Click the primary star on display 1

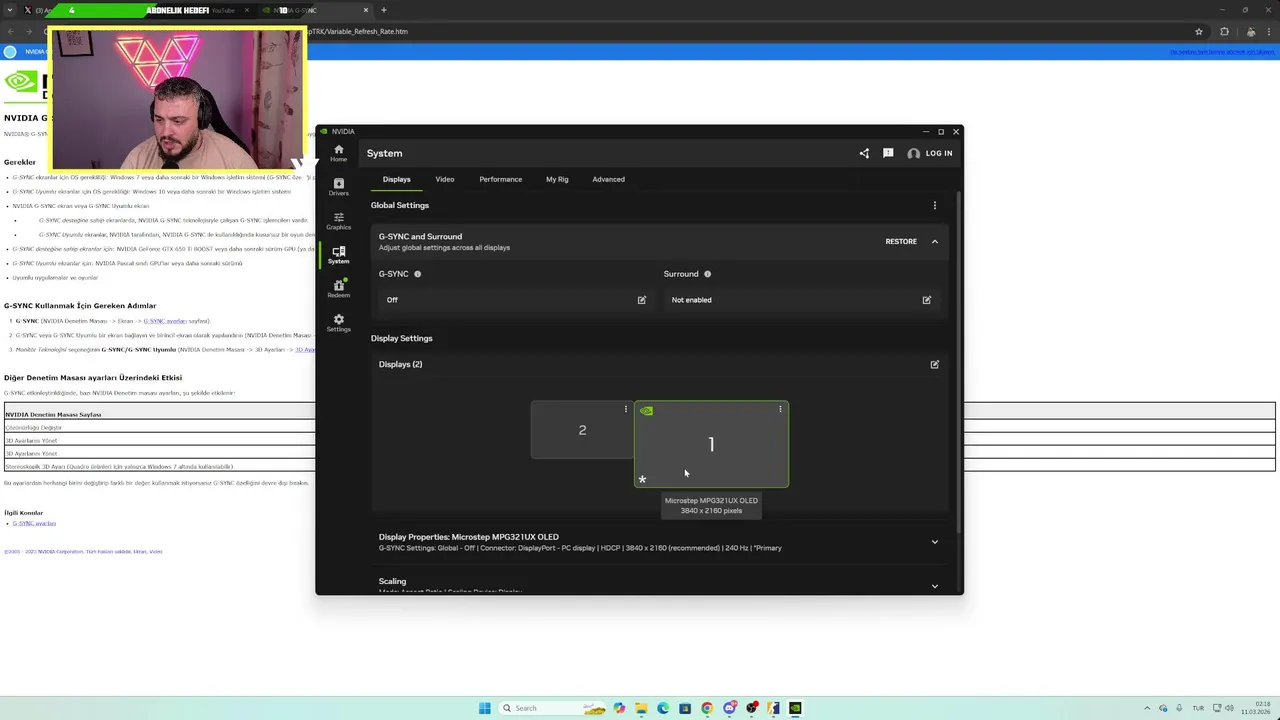pyautogui.click(x=642, y=479)
